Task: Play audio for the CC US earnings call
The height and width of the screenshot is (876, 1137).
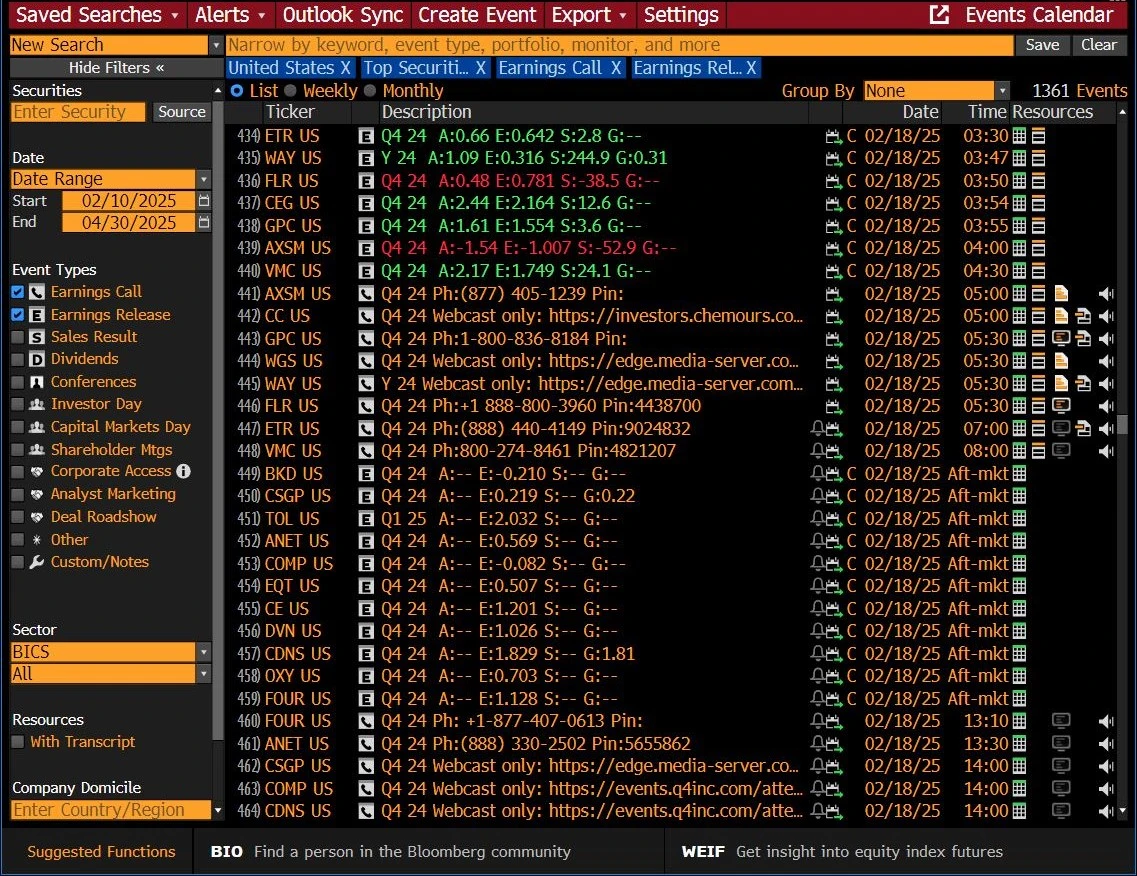Action: coord(1106,316)
